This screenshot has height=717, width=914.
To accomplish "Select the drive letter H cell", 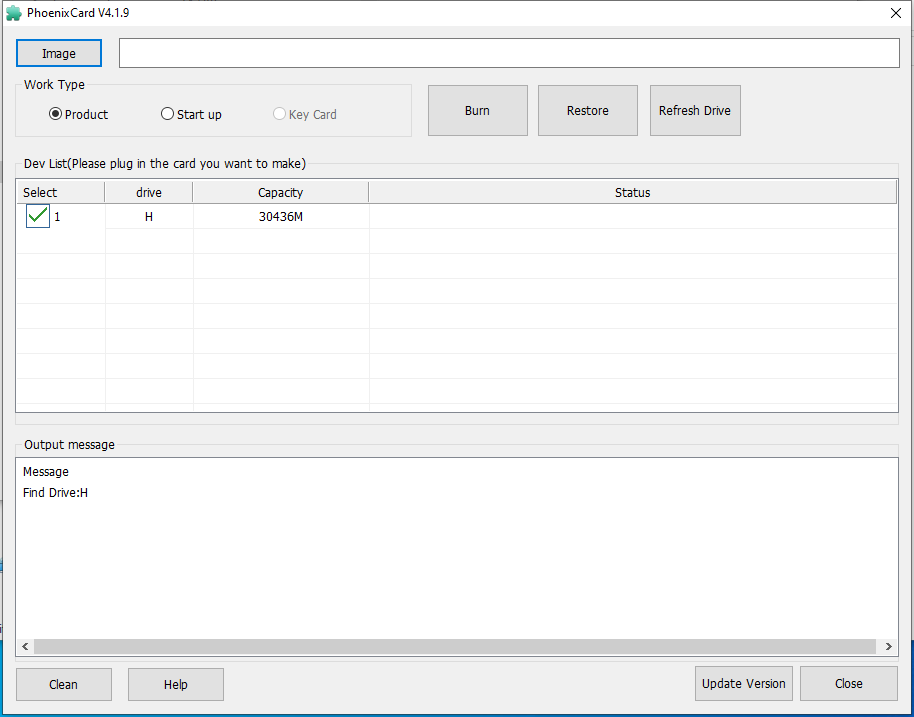I will (149, 217).
